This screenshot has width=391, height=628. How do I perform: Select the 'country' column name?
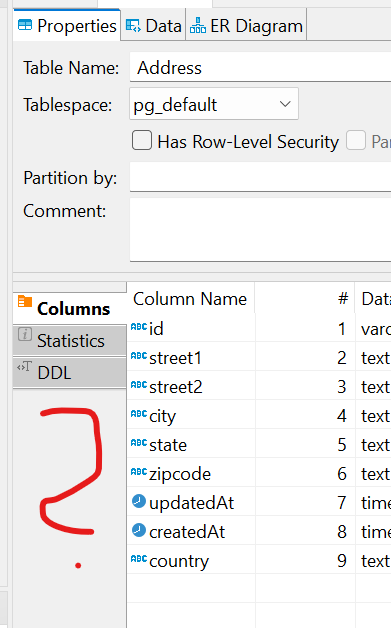[x=179, y=562]
